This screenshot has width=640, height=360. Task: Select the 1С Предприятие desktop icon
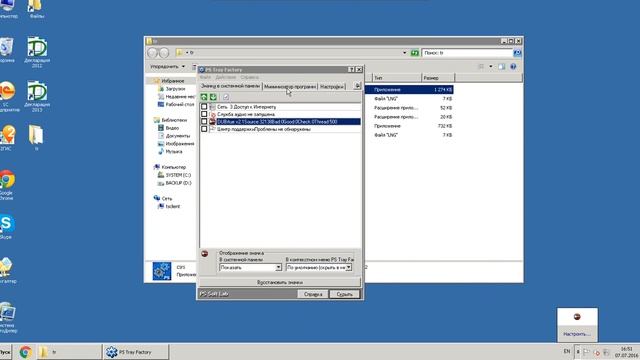pyautogui.click(x=7, y=96)
